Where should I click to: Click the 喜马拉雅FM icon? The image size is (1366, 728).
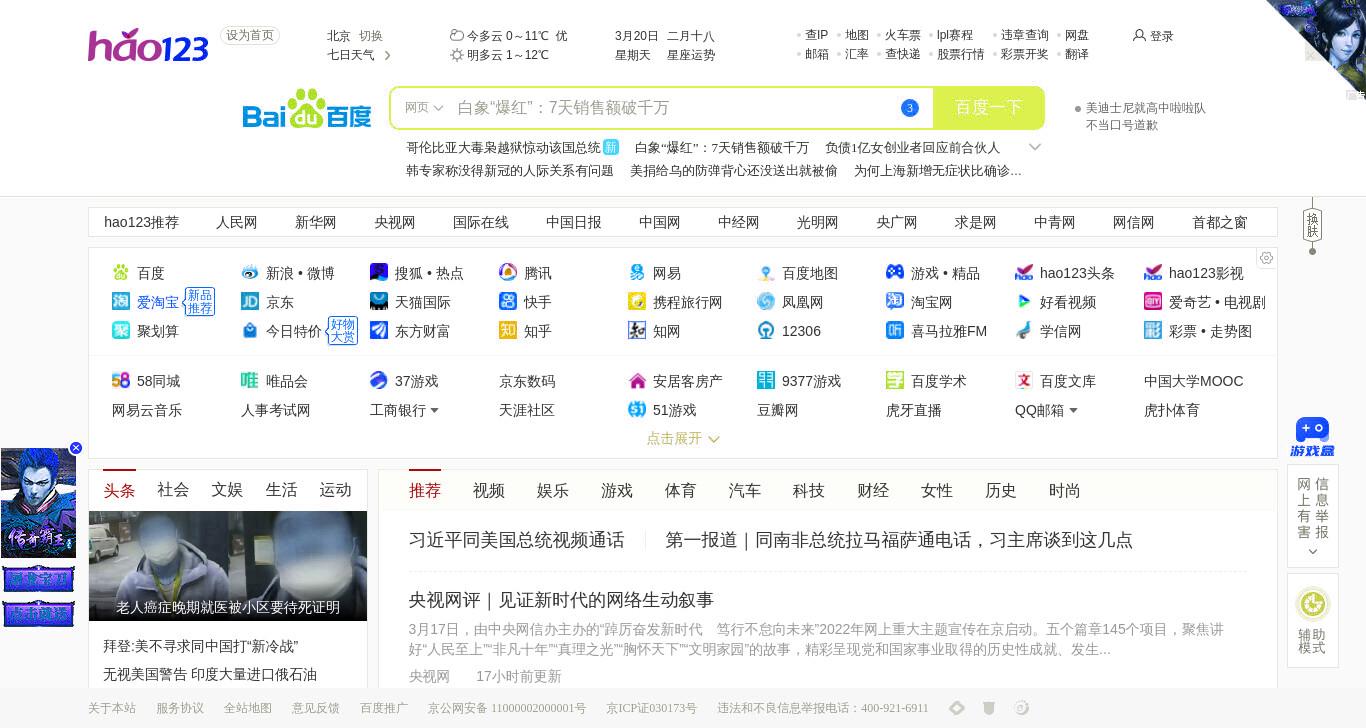[895, 330]
